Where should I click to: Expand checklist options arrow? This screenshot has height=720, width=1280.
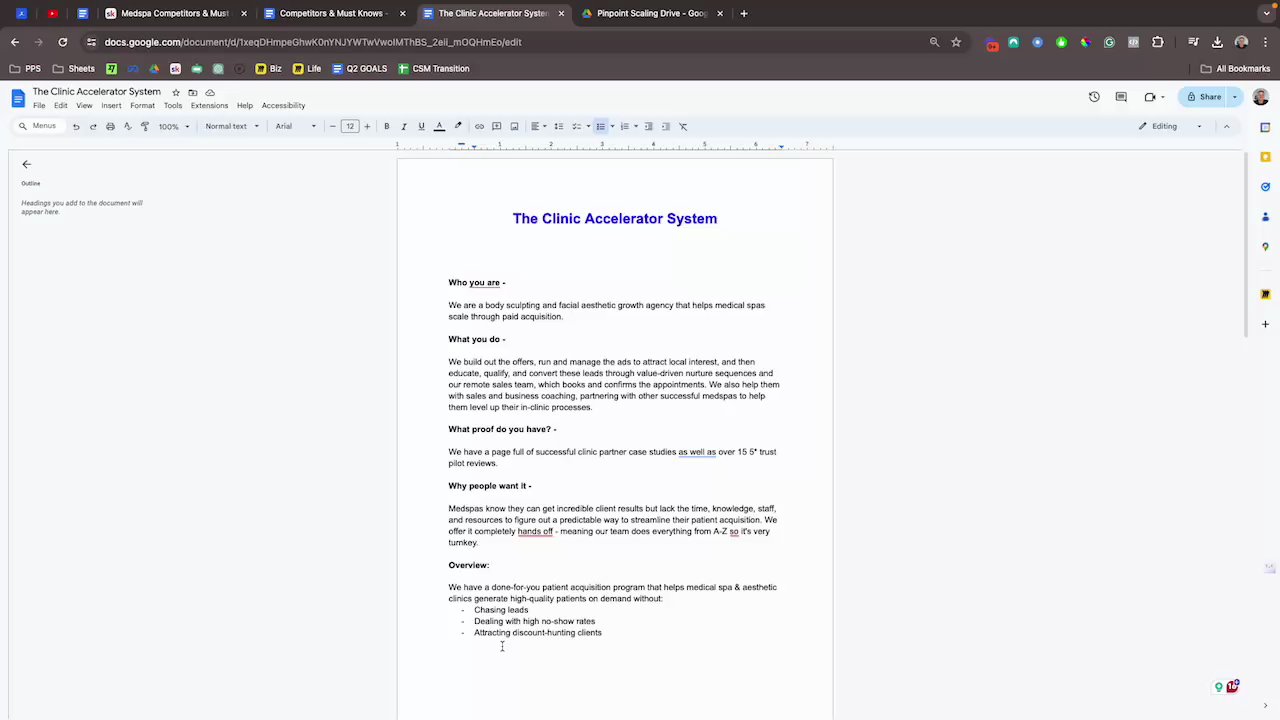tap(588, 126)
